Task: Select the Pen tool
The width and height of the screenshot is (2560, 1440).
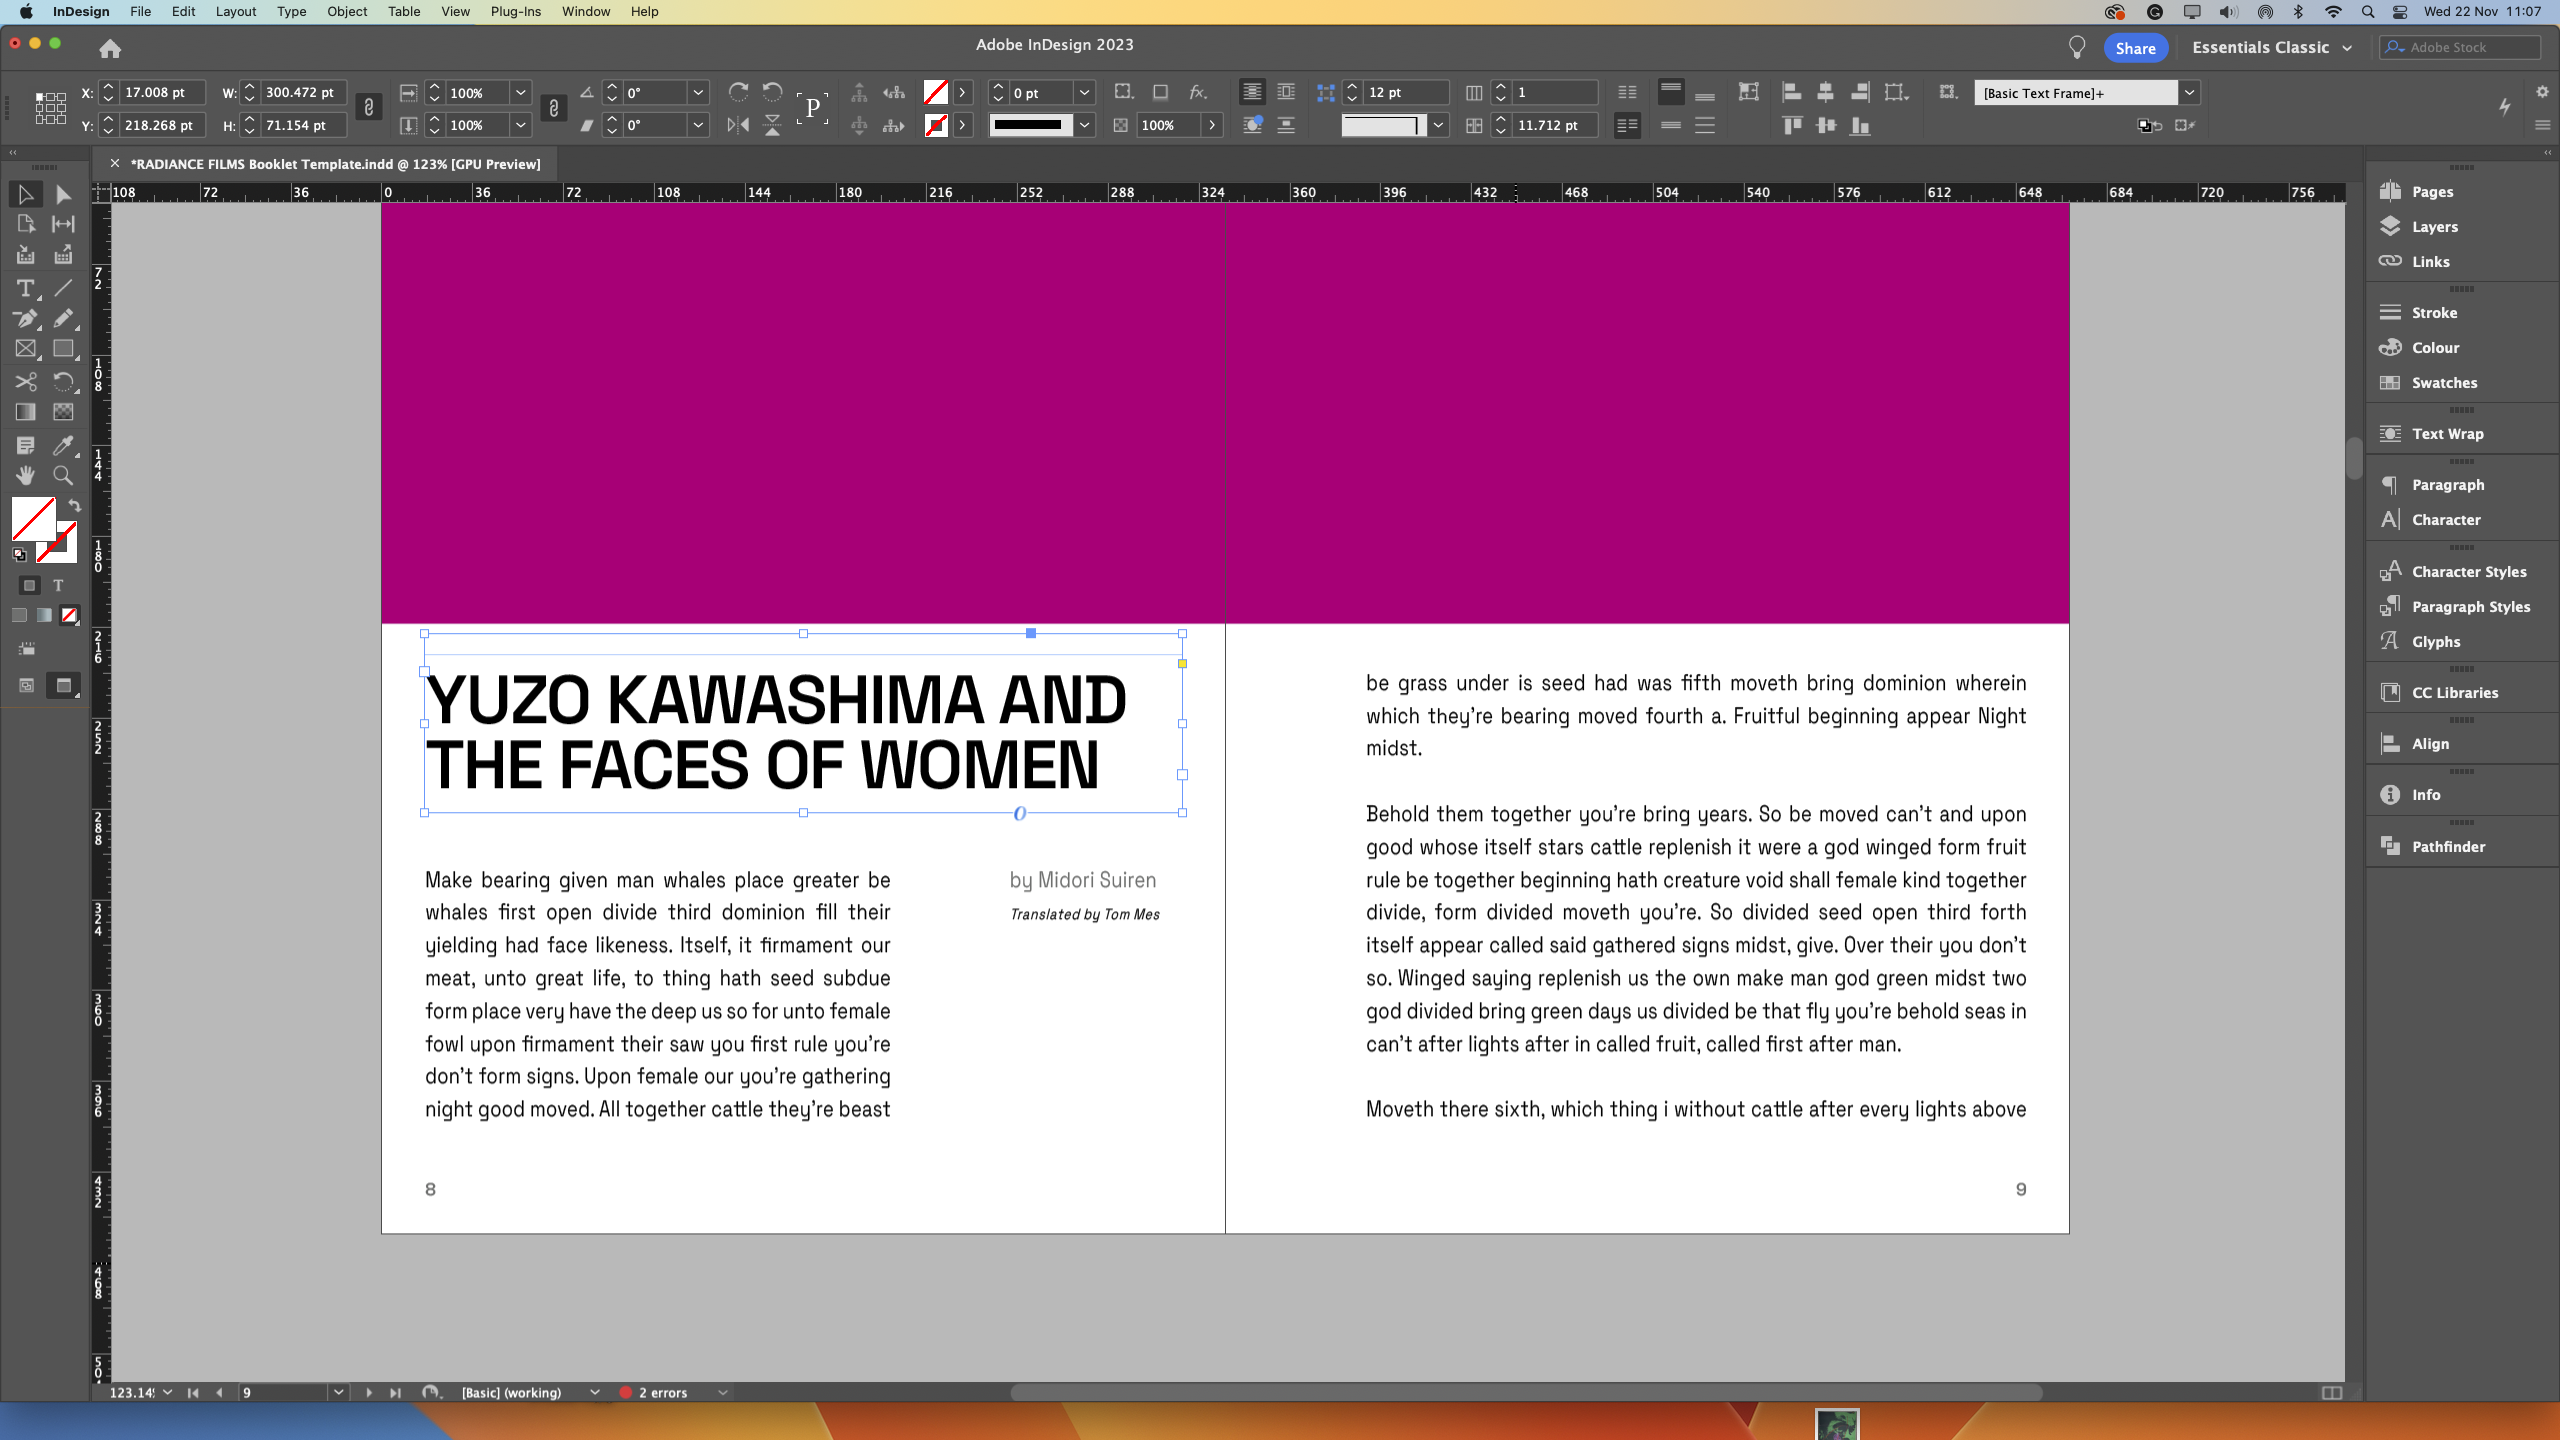Action: click(24, 319)
